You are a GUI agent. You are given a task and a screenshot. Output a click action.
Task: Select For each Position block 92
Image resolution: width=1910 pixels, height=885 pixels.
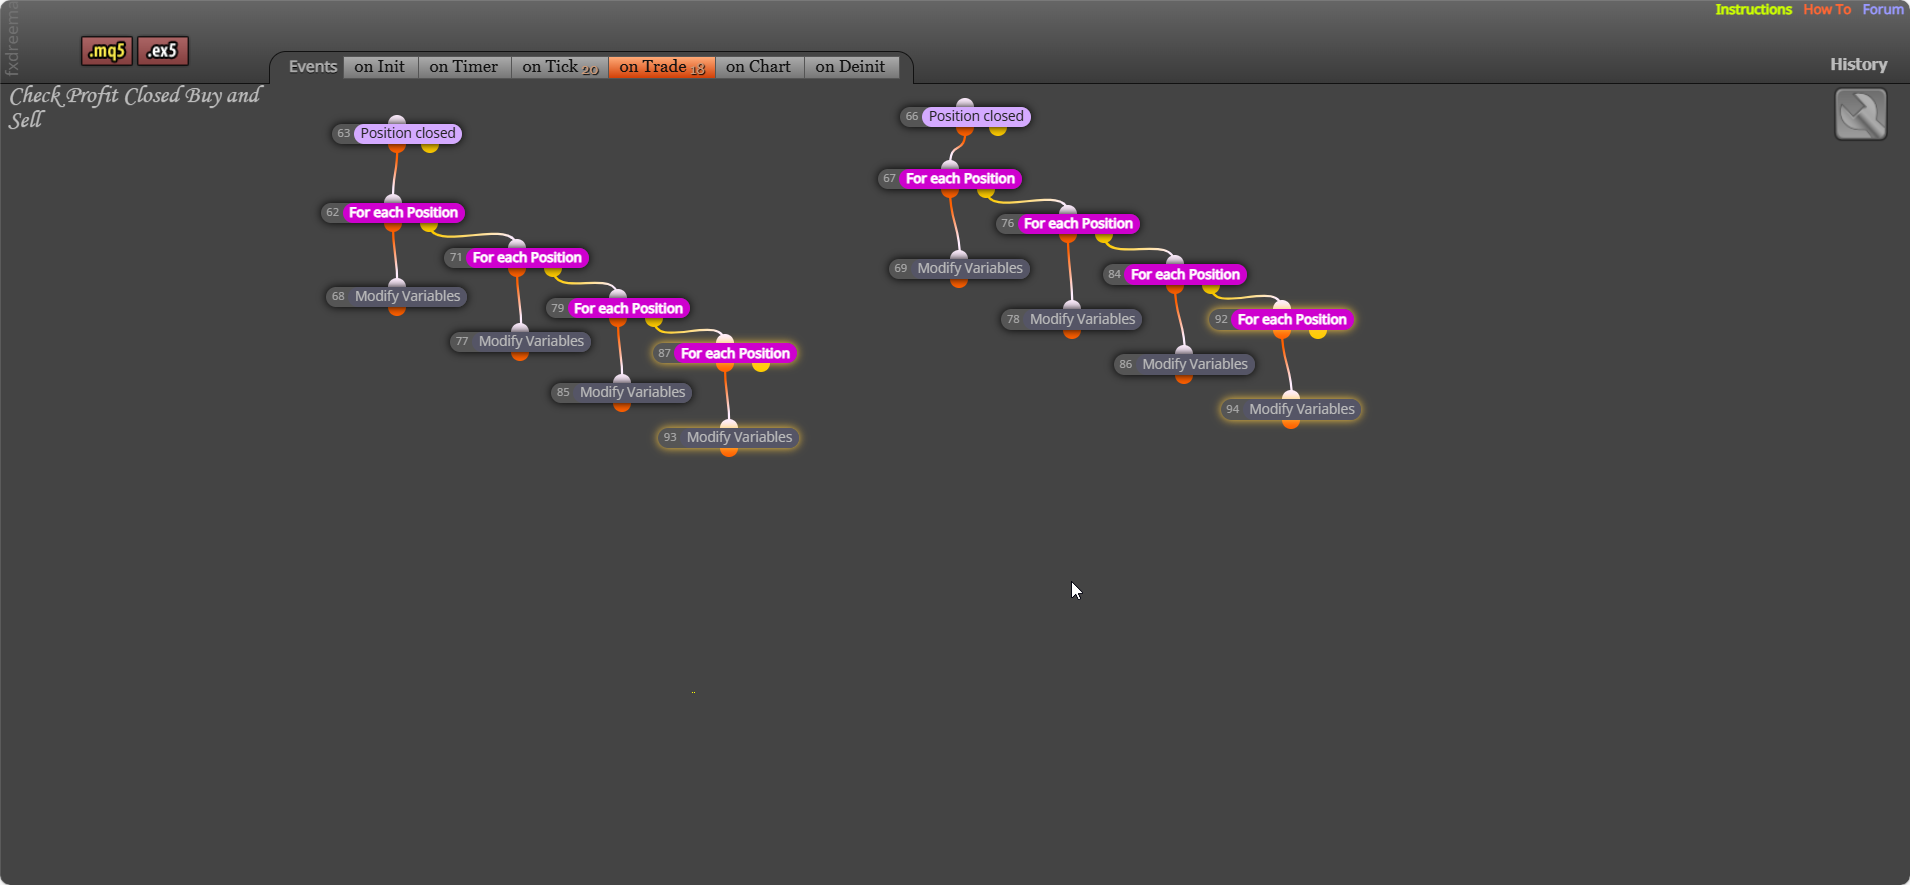point(1282,320)
